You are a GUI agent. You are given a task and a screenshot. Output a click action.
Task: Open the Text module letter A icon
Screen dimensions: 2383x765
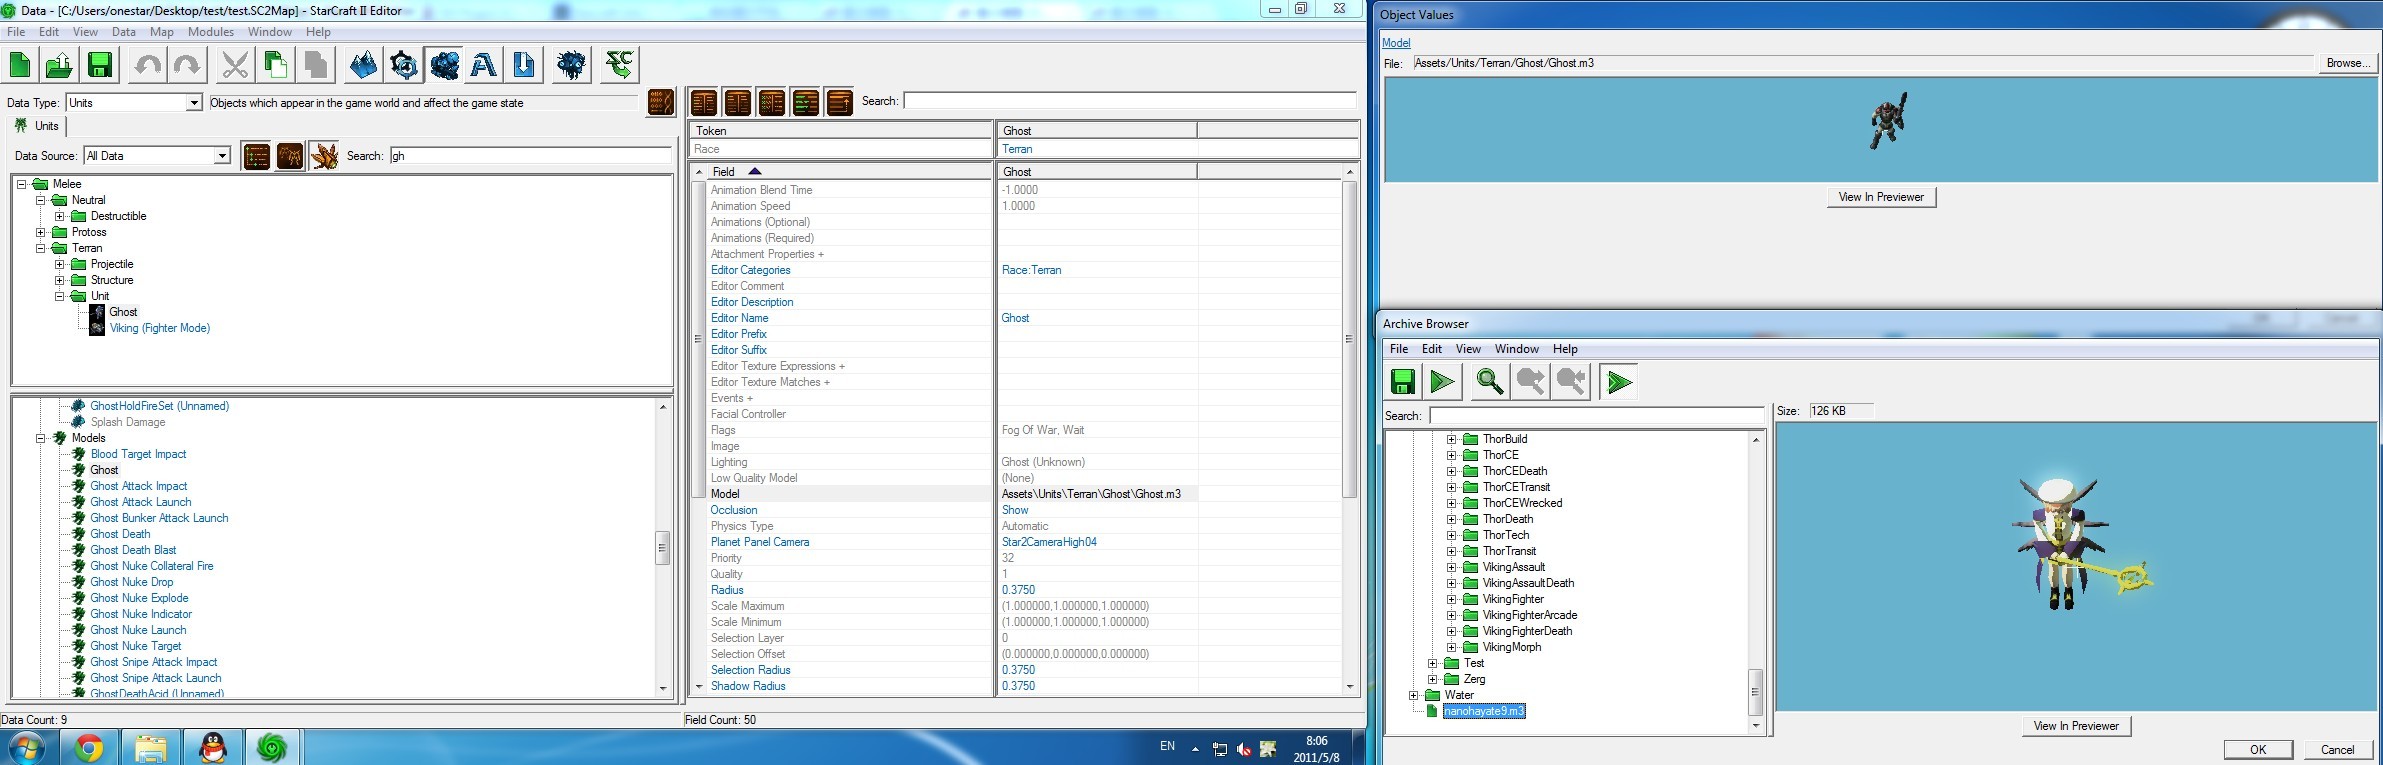pyautogui.click(x=484, y=65)
